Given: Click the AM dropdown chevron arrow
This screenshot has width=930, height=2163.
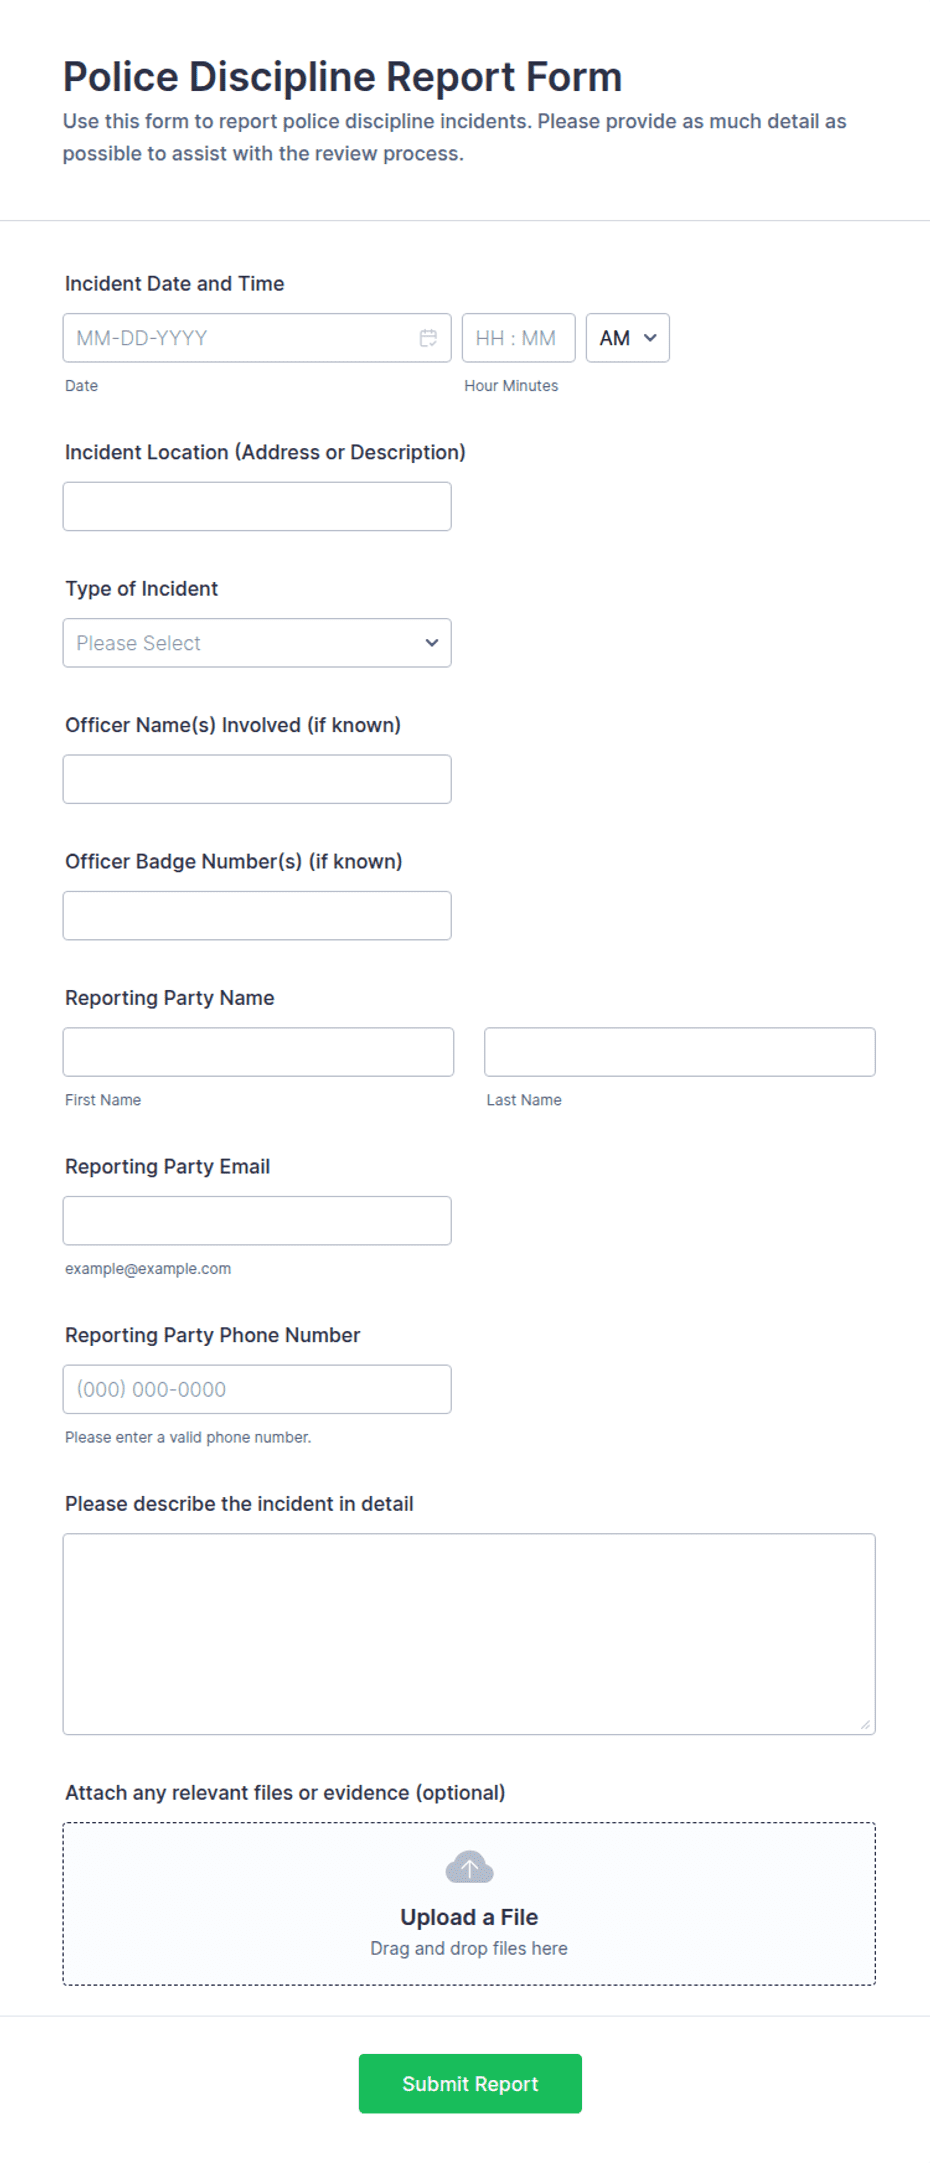Looking at the screenshot, I should [650, 338].
